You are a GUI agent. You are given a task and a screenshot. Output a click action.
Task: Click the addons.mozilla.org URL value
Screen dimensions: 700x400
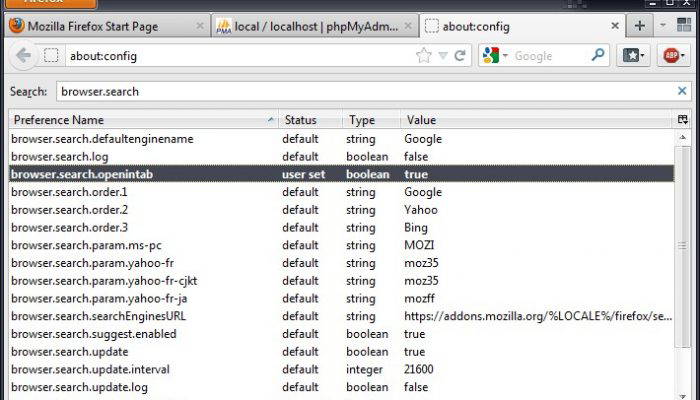click(x=538, y=316)
